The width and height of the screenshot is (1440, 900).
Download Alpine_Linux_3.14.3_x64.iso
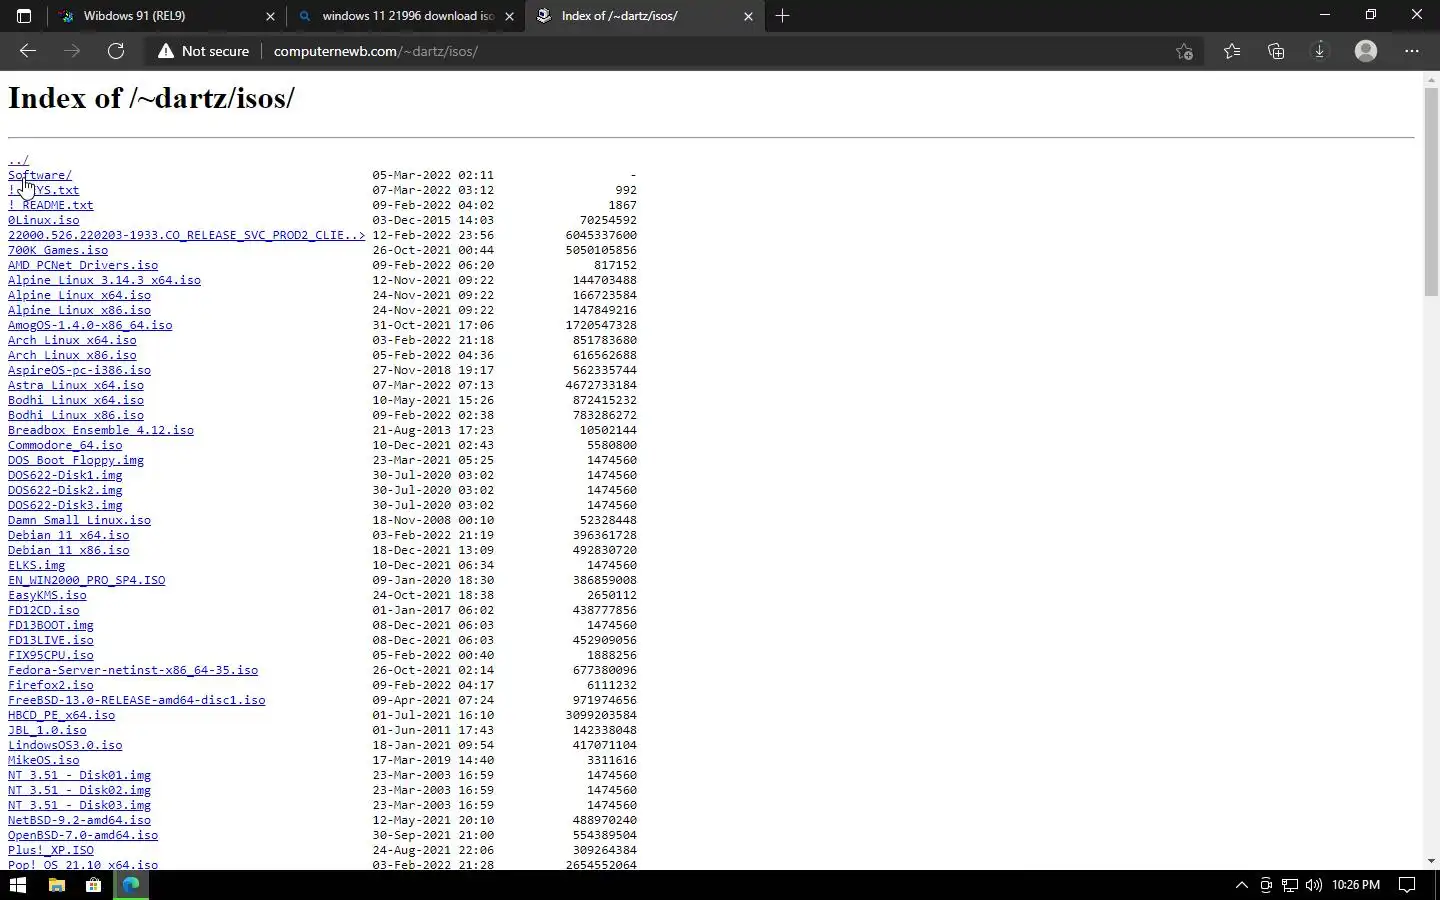pos(104,280)
